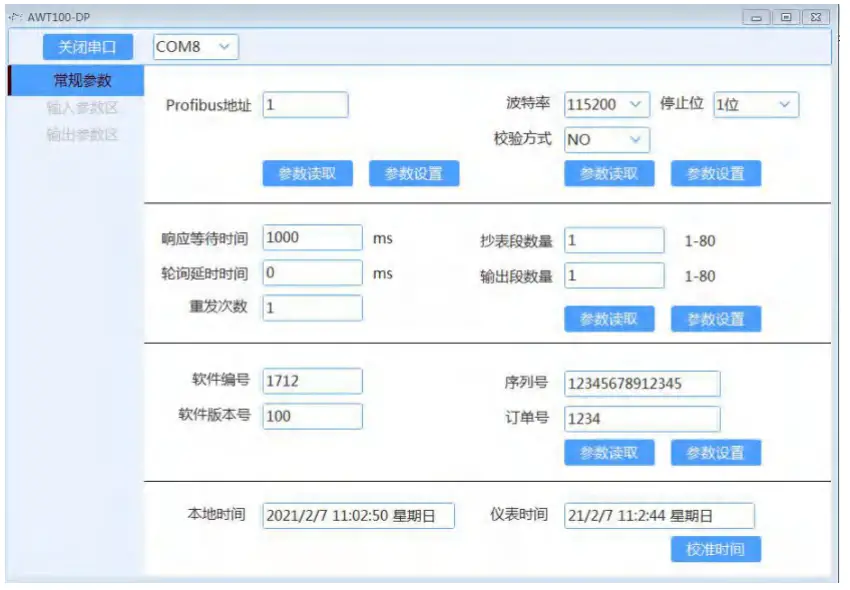Select the 输入参数区 tab
Screen dimensions: 850x590
tap(82, 108)
